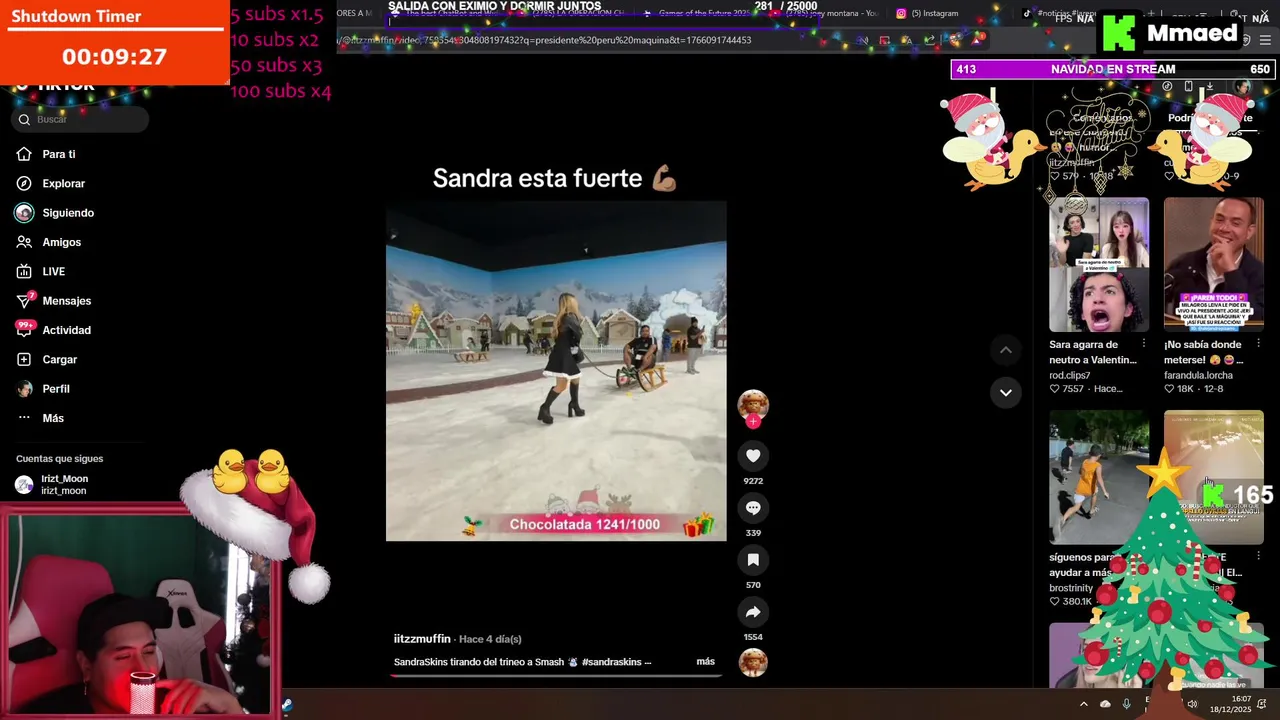Screen dimensions: 1280x720
Task: Click the playing video area
Action: 556,371
